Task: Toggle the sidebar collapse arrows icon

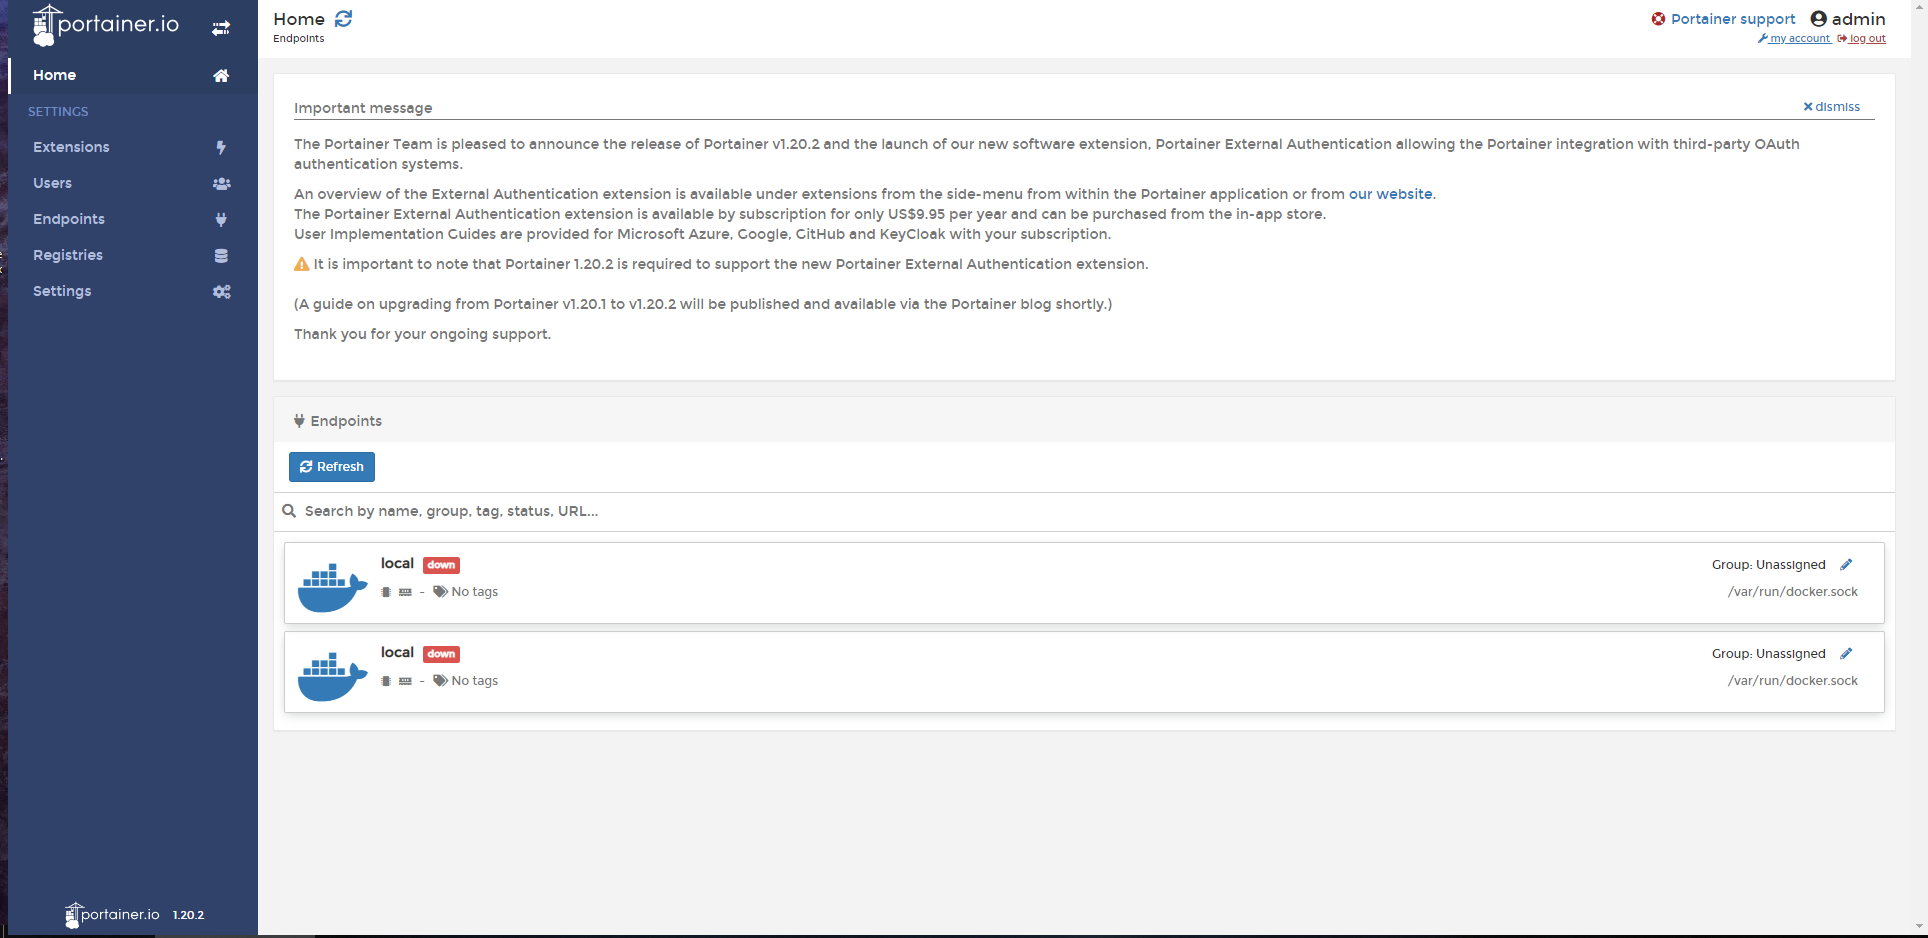Action: [221, 28]
